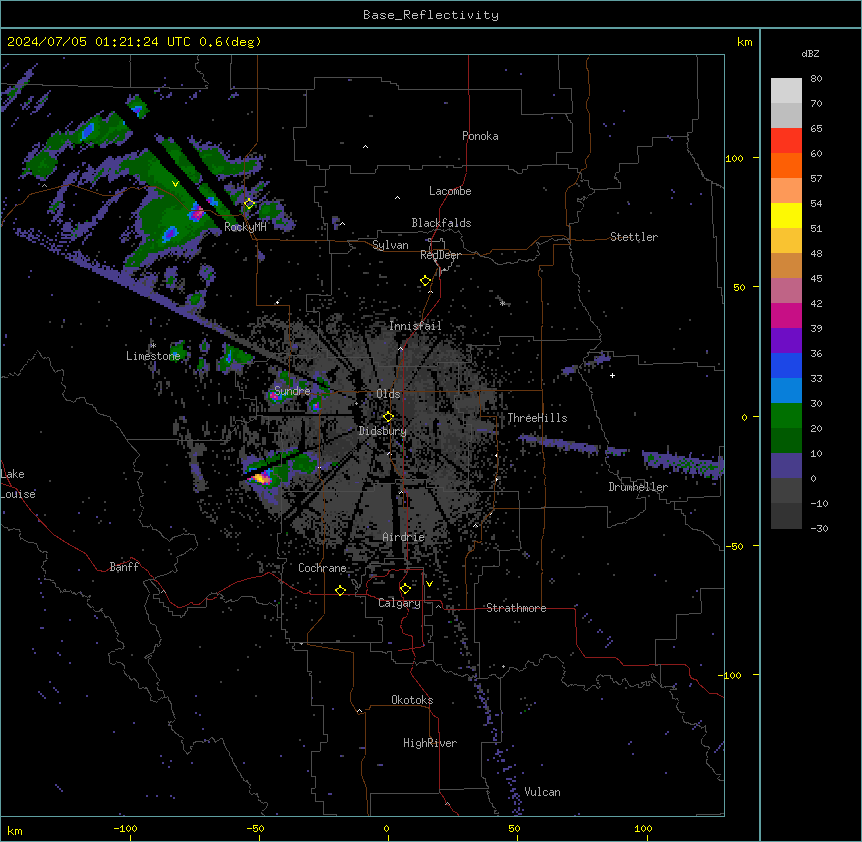Select the white 70-80 dBZ legend swatch
Viewport: 862px width, 842px height.
coord(786,91)
